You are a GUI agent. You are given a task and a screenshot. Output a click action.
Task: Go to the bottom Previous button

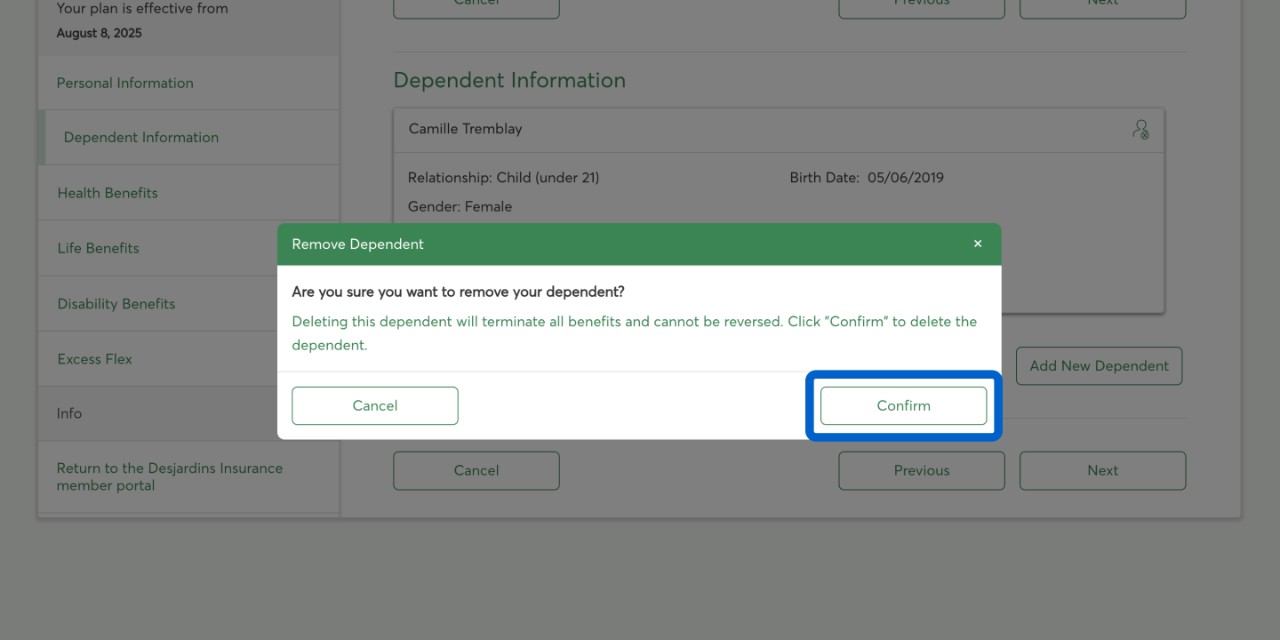[x=921, y=471]
